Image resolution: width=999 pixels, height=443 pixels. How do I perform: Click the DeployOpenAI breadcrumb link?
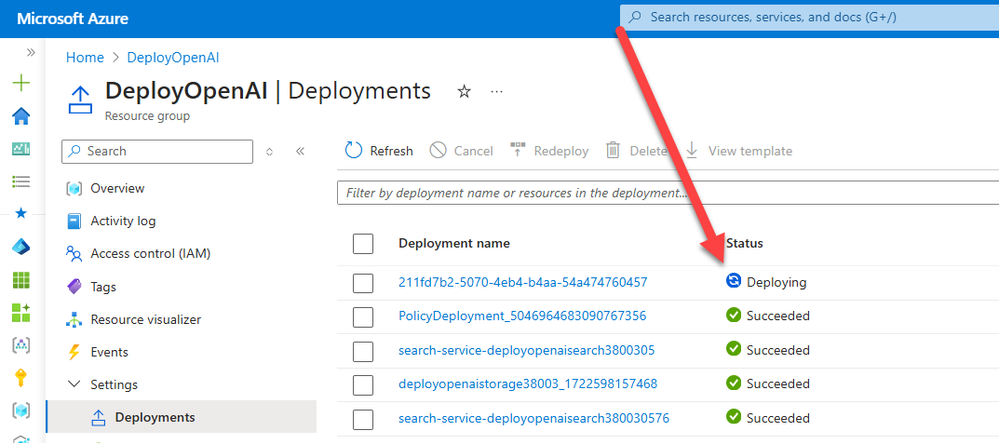coord(173,57)
